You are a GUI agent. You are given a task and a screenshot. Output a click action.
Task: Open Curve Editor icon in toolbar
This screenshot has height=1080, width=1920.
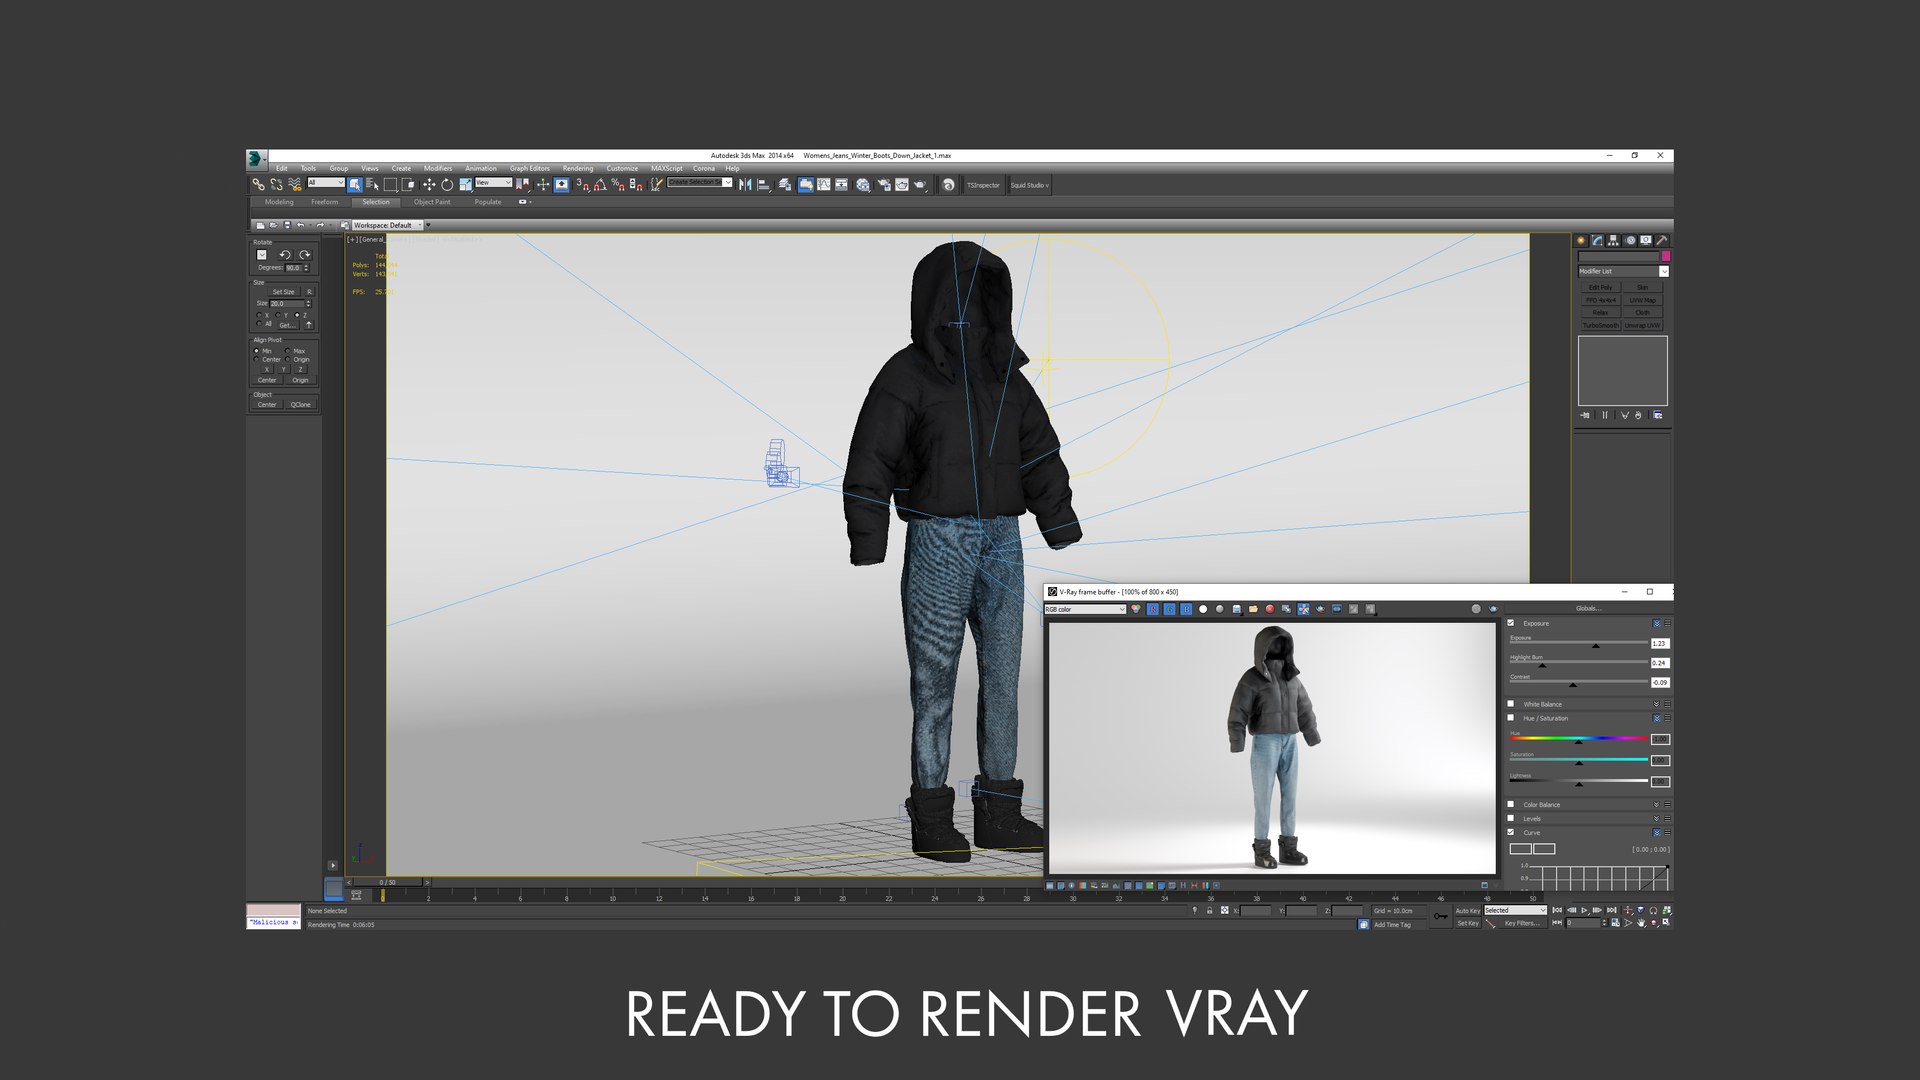pos(823,185)
